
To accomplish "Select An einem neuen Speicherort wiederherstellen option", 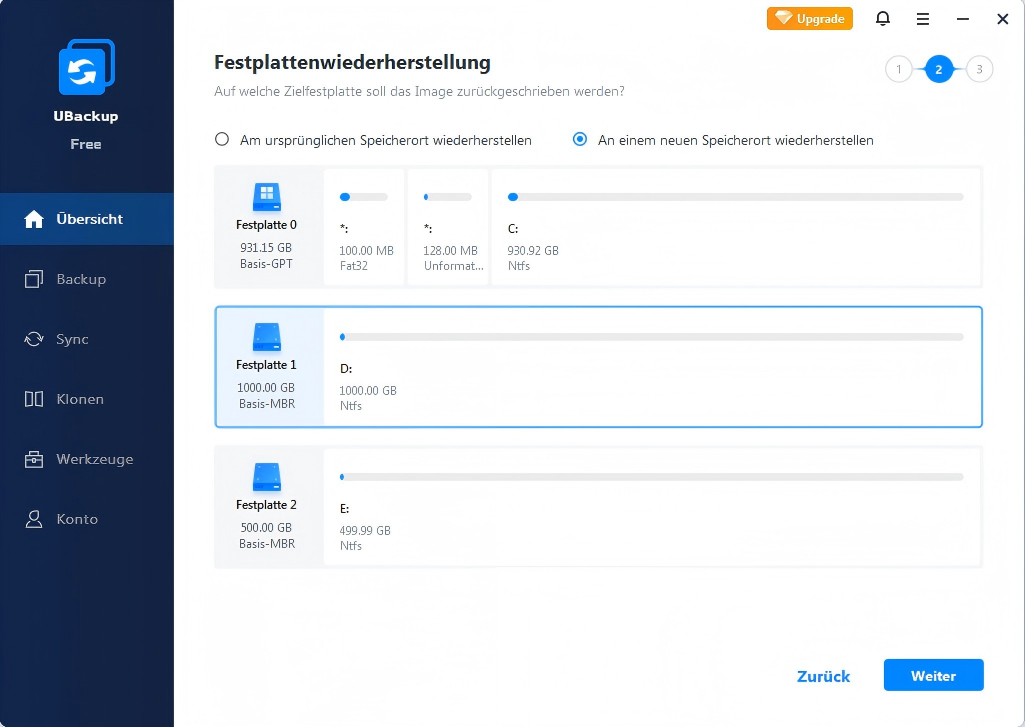I will [580, 140].
